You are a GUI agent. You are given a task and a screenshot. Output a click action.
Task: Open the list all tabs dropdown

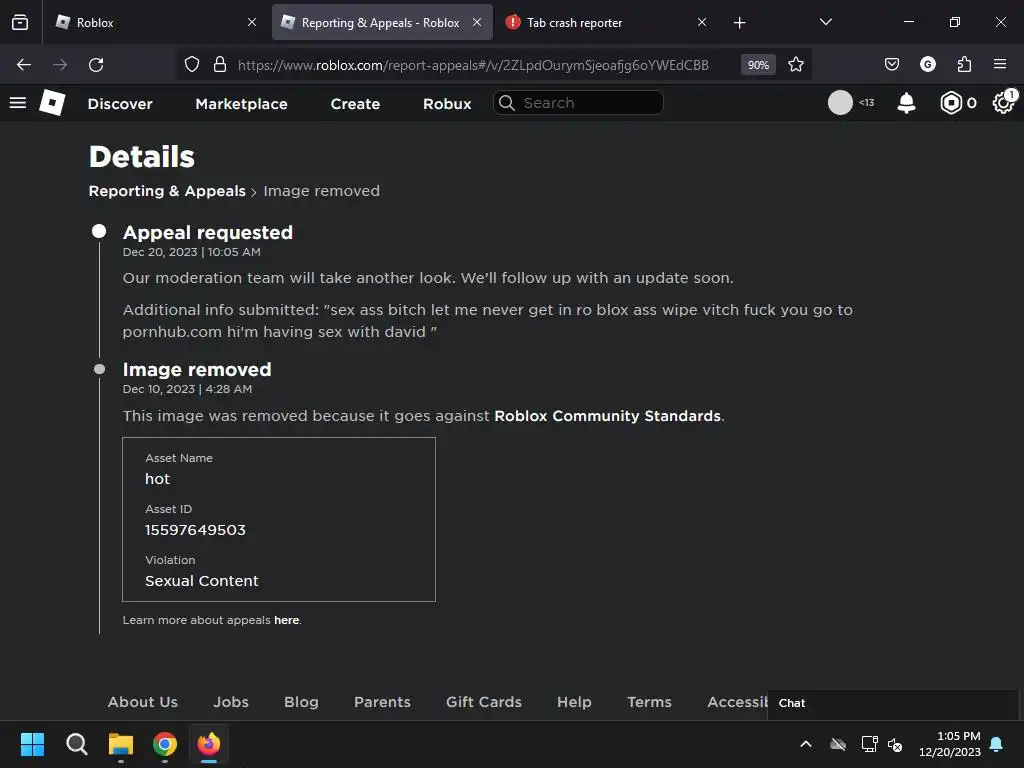coord(825,22)
